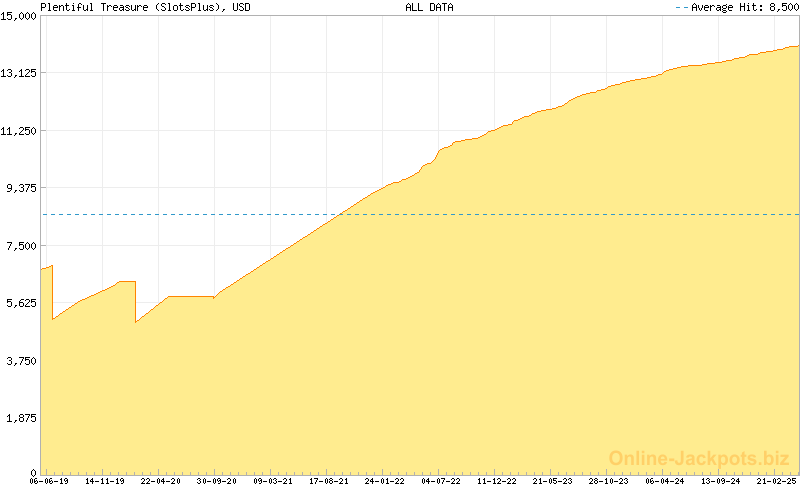Click the 9,375 y-axis label
Image resolution: width=800 pixels, height=490 pixels.
click(x=21, y=188)
